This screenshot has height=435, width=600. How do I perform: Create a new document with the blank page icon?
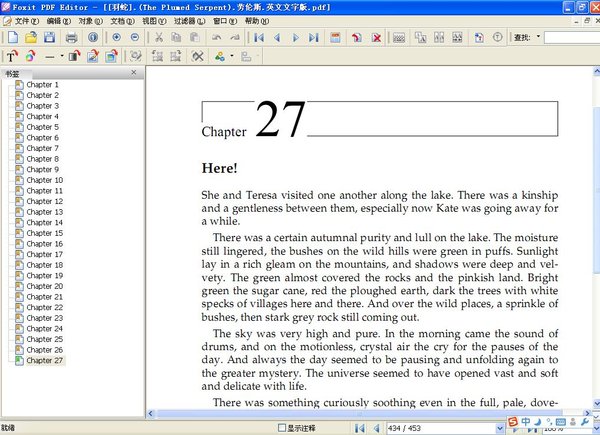[13, 37]
